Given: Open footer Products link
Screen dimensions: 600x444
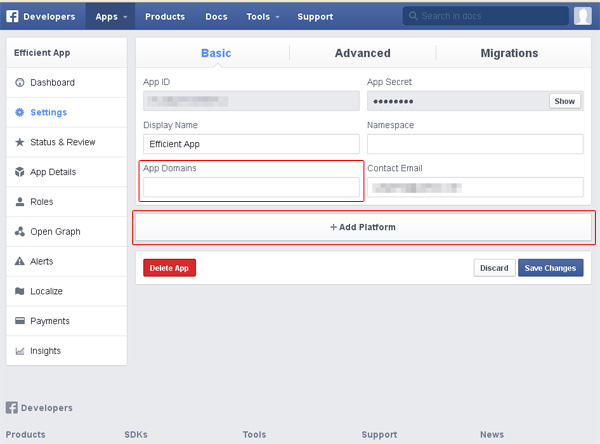Looking at the screenshot, I should tap(26, 434).
